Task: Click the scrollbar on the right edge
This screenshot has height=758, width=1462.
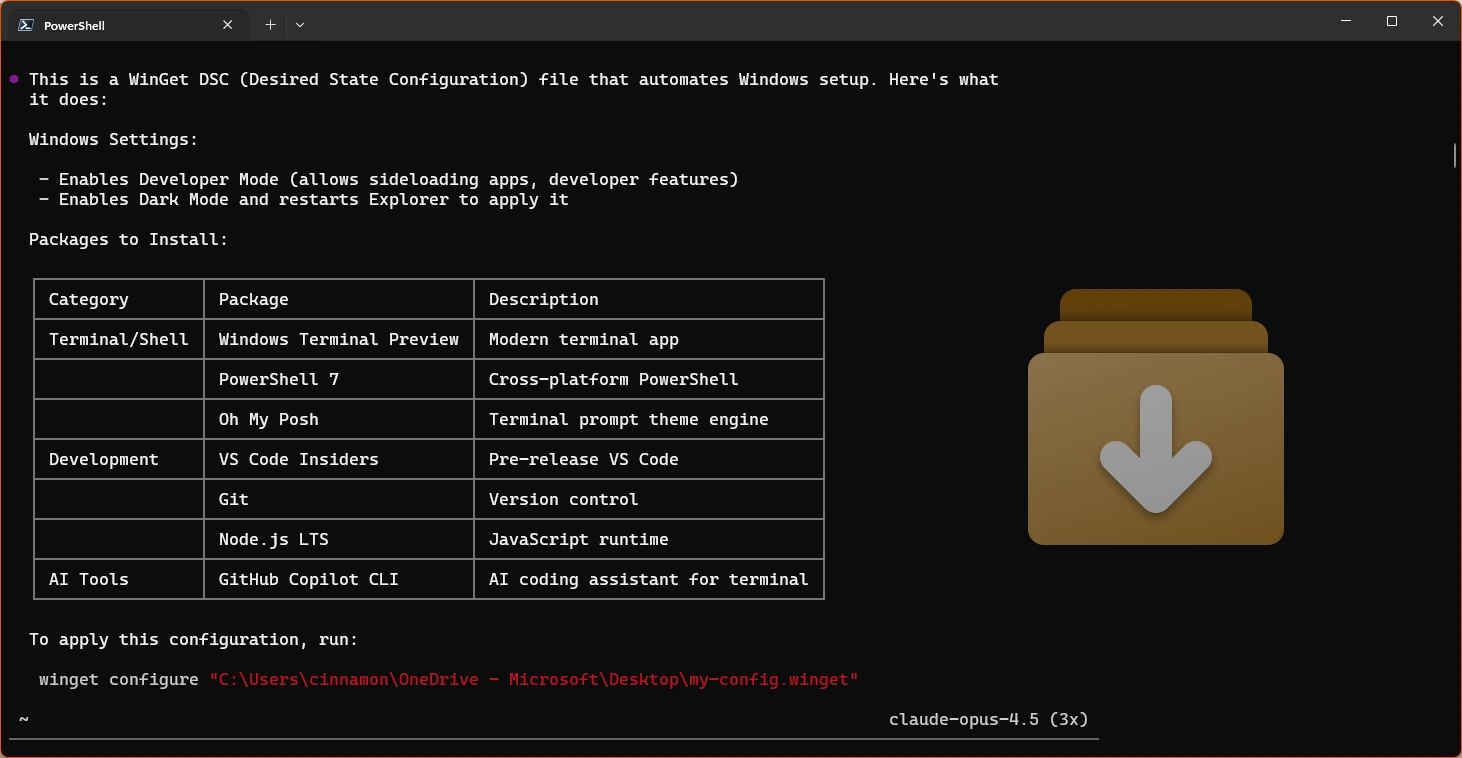Action: [x=1455, y=156]
